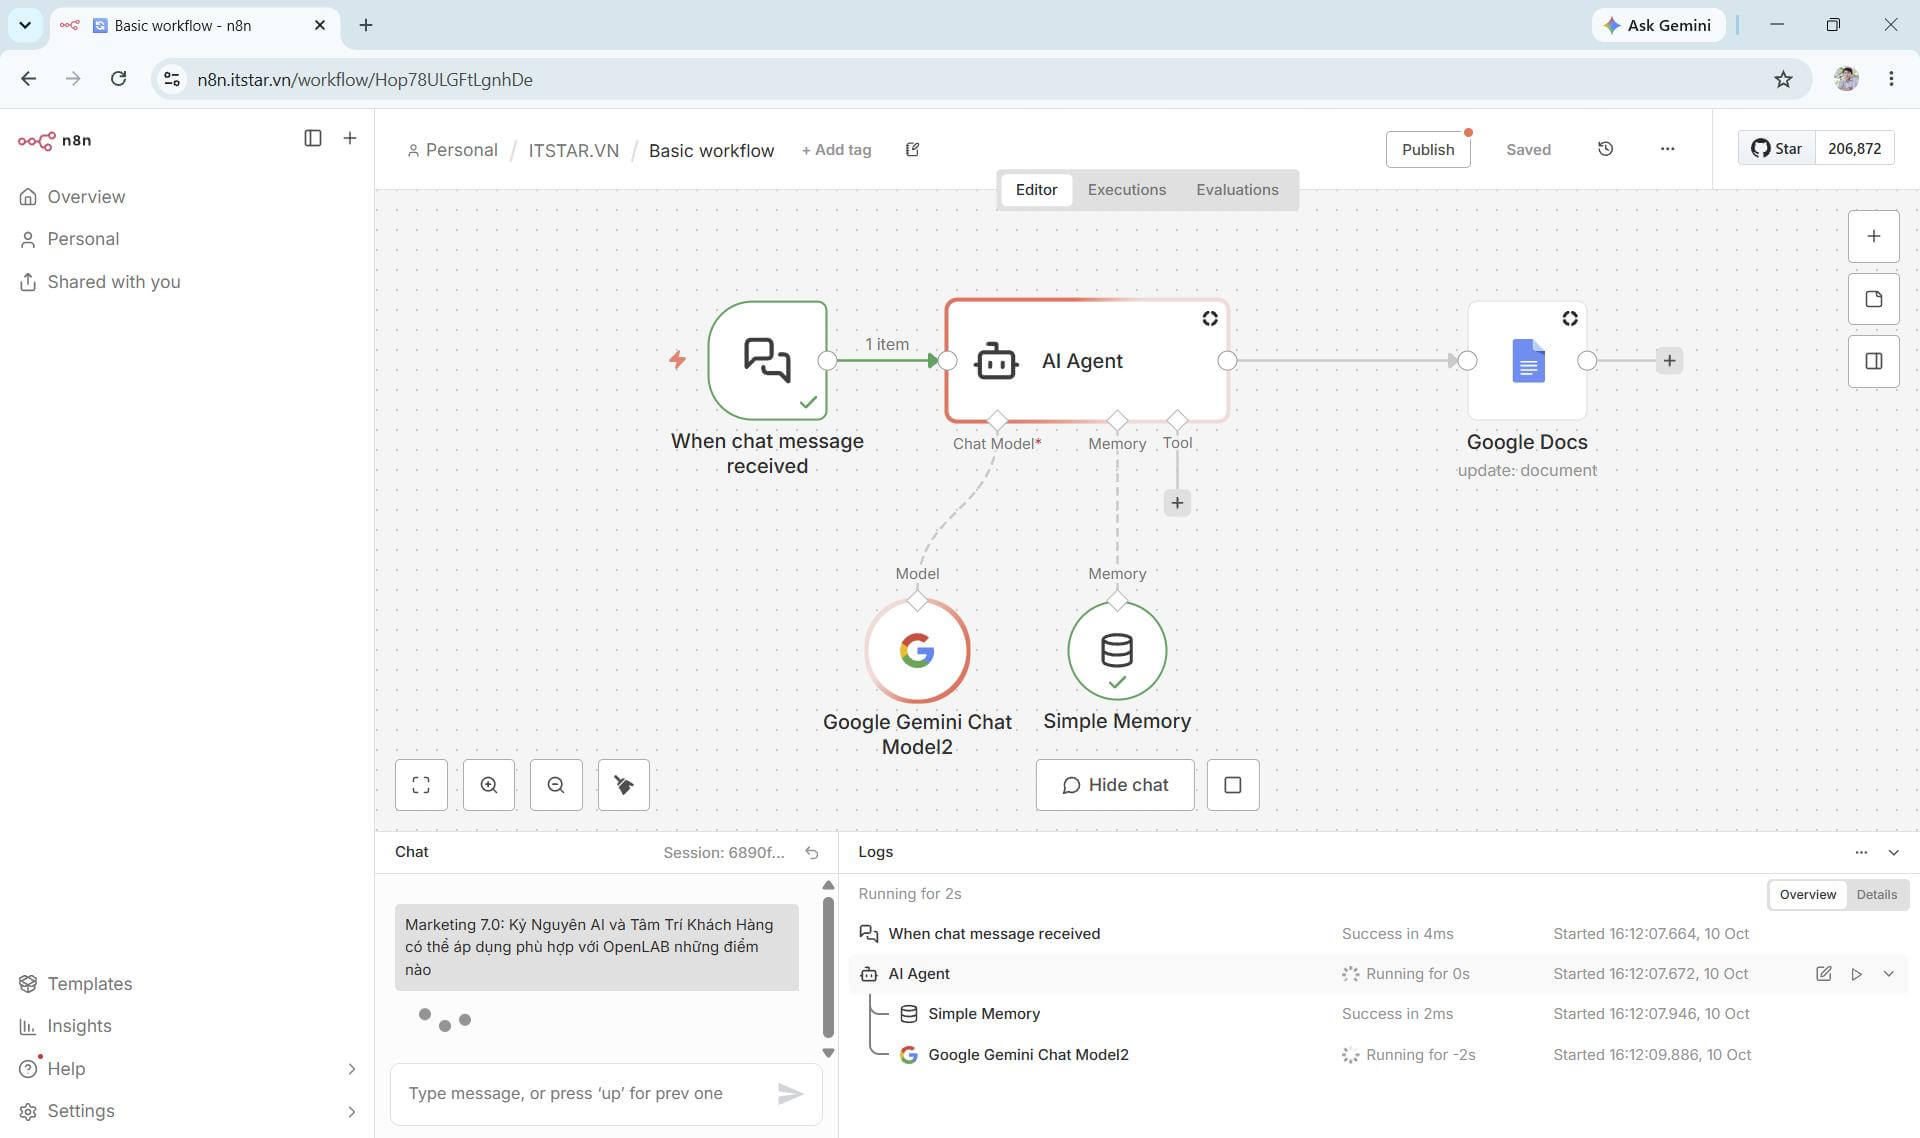
Task: Click the trigger lightning bolt icon
Action: click(x=677, y=360)
